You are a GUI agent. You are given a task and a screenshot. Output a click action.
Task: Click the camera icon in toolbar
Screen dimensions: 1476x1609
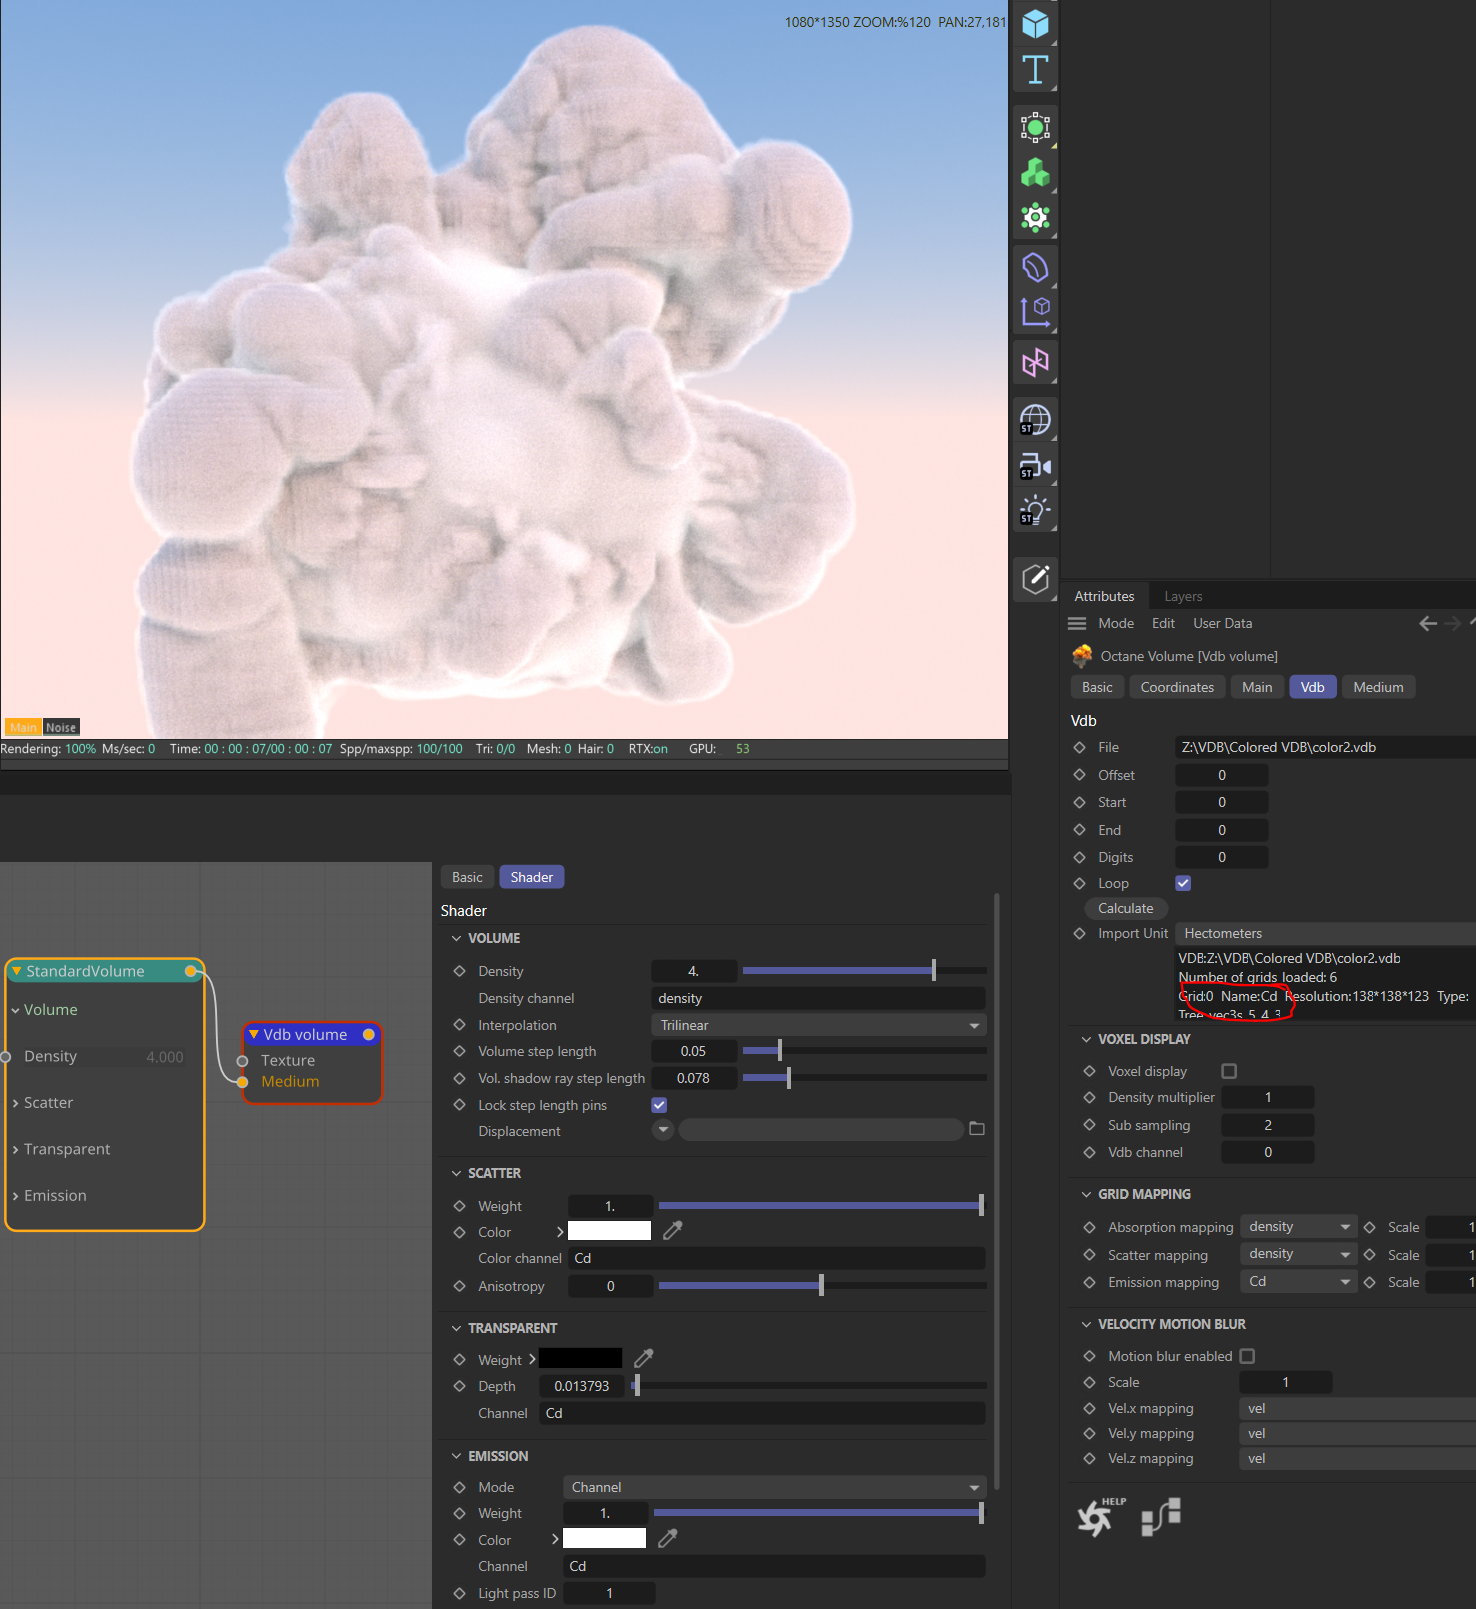[1035, 466]
